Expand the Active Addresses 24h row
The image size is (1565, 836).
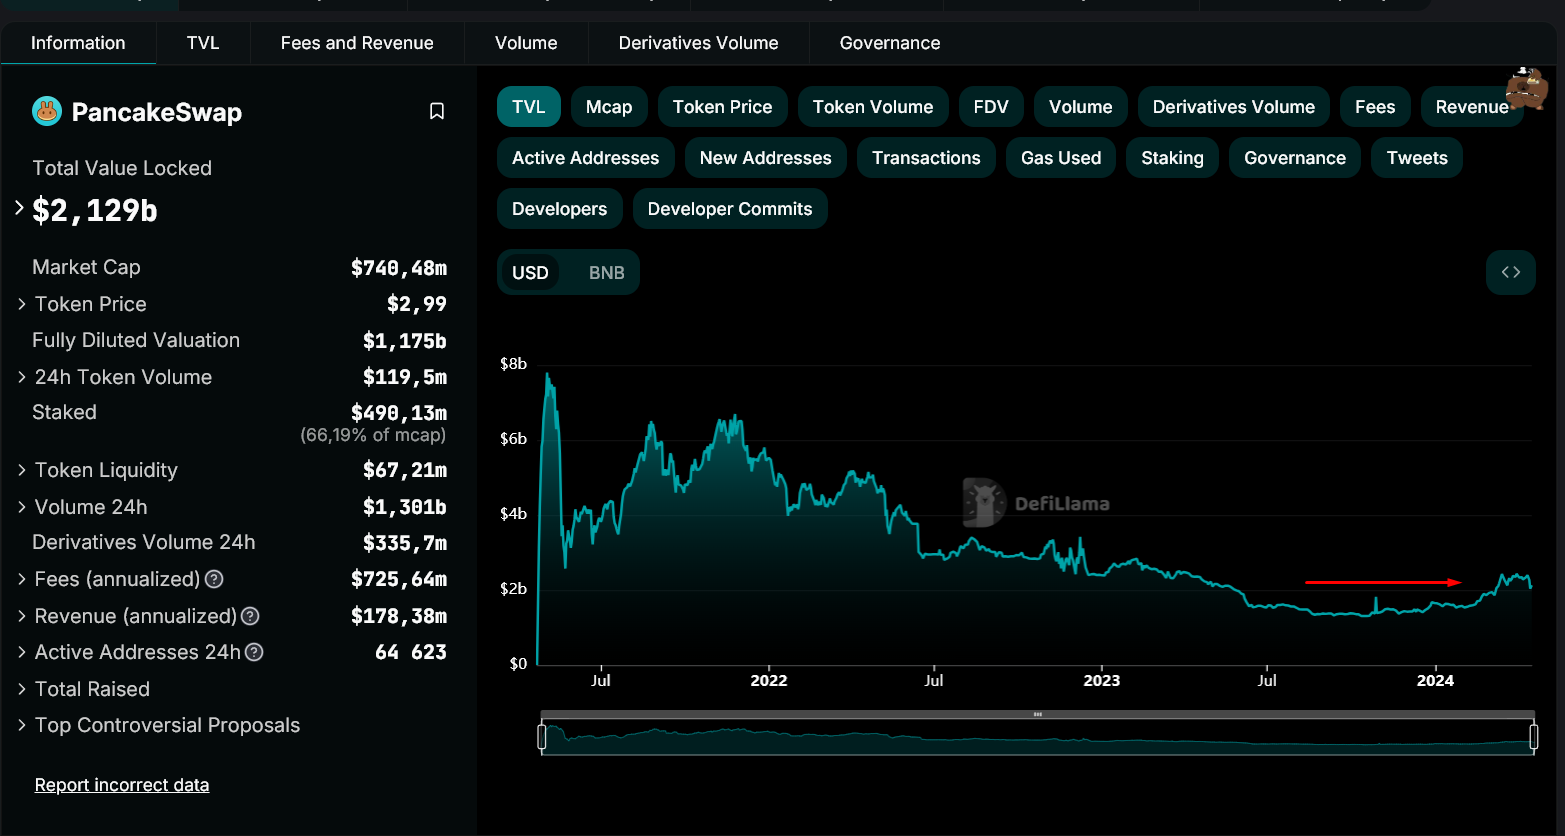tap(22, 652)
